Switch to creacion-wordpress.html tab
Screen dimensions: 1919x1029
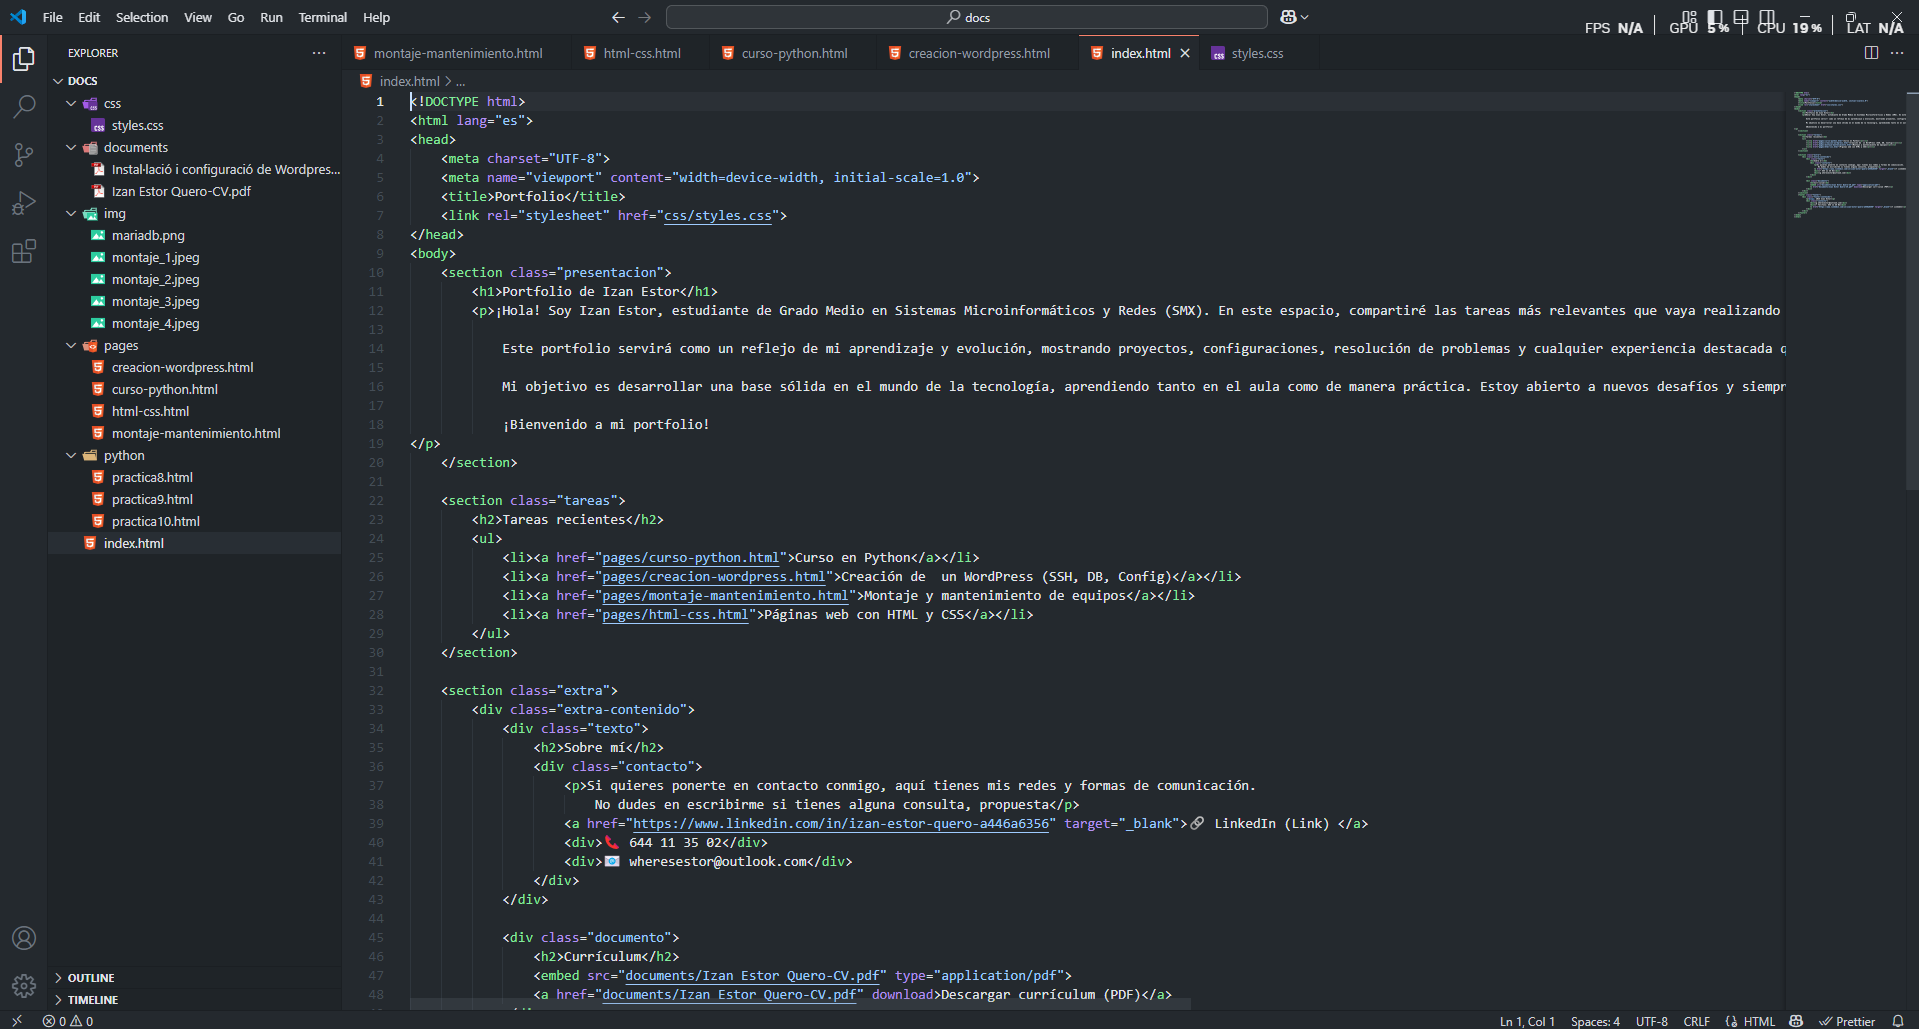point(979,53)
